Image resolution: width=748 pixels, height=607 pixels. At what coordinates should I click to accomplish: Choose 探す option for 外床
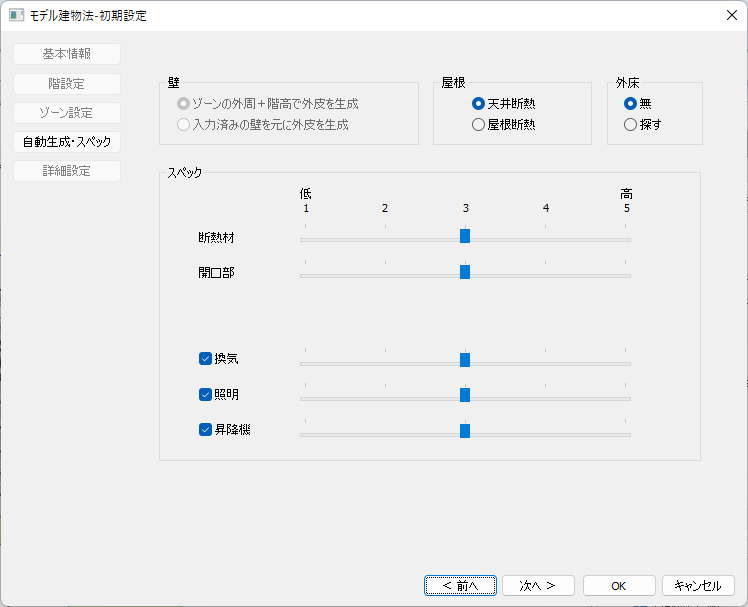point(630,125)
